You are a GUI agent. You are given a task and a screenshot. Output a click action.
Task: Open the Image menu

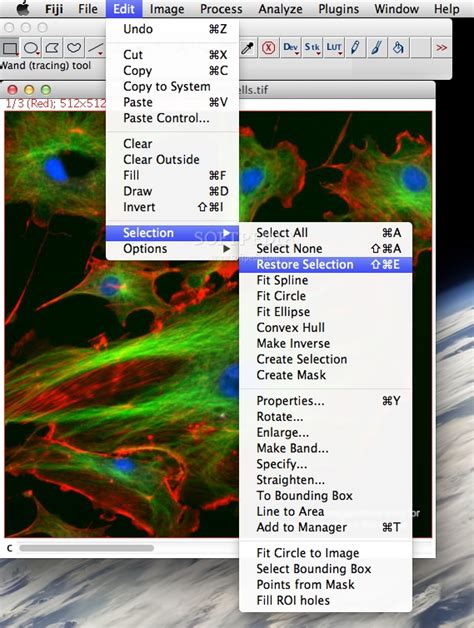167,9
